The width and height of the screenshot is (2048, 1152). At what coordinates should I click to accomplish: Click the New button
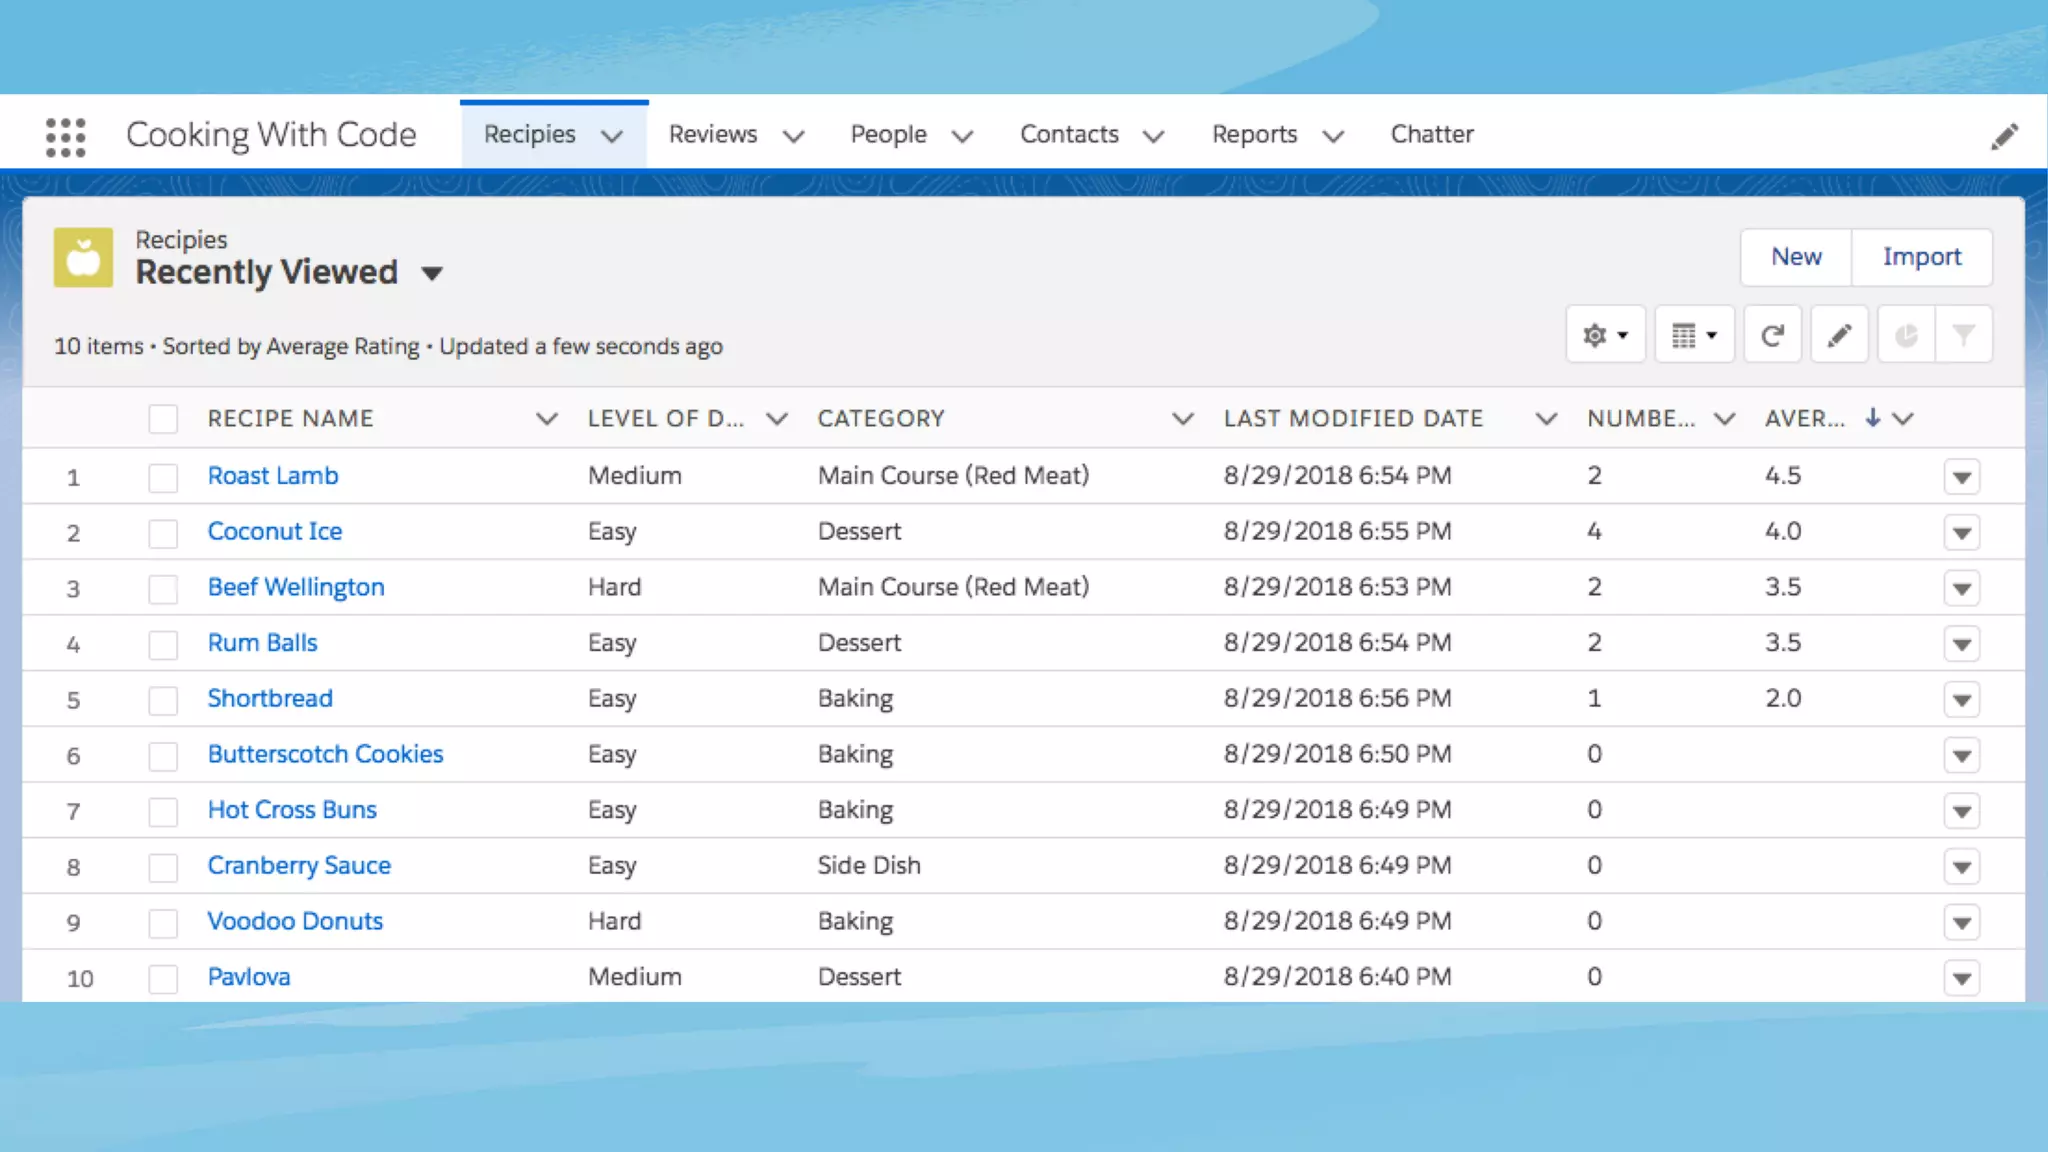1796,257
